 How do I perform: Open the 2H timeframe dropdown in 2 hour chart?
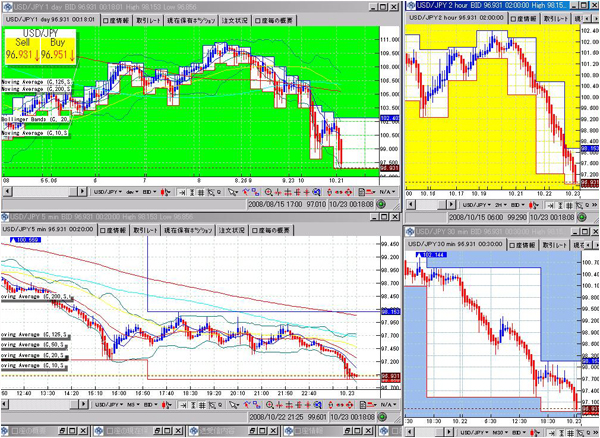tap(501, 205)
